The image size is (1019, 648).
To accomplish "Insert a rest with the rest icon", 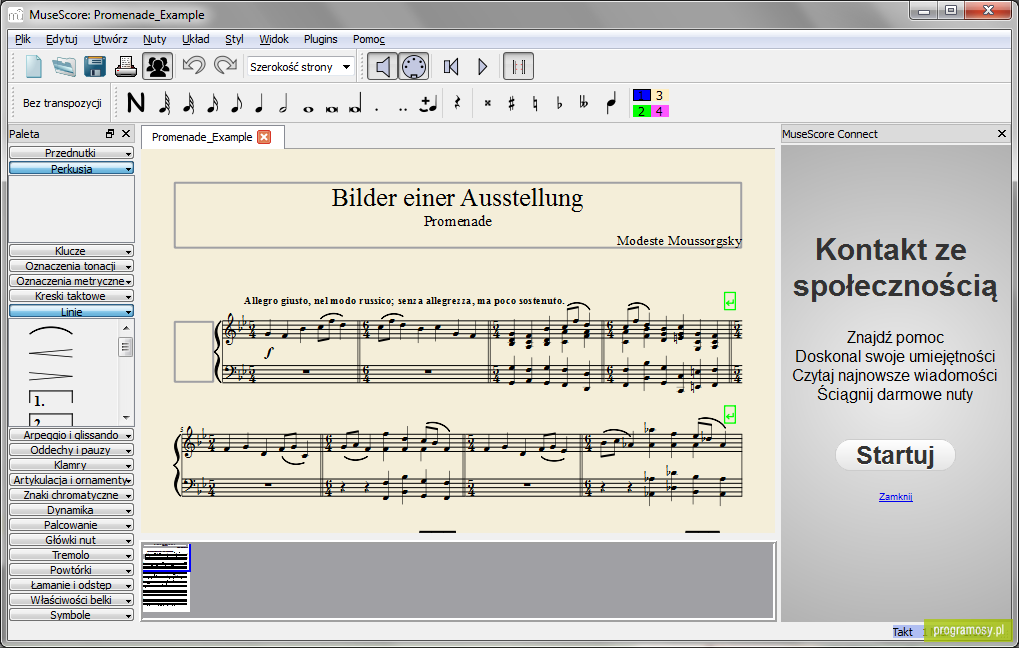I will click(458, 103).
